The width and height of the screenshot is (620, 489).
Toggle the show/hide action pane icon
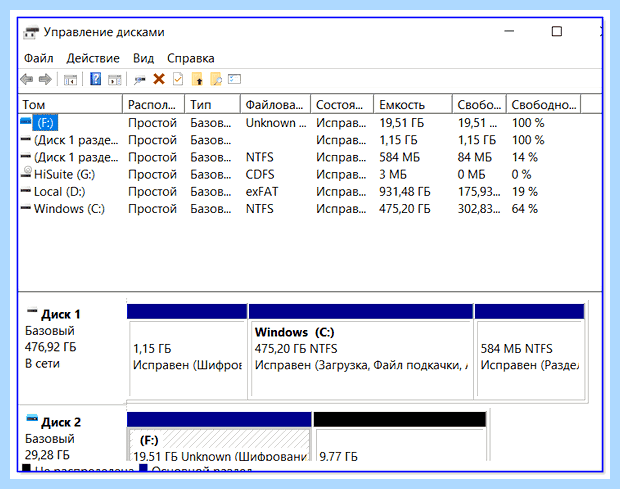click(x=115, y=80)
